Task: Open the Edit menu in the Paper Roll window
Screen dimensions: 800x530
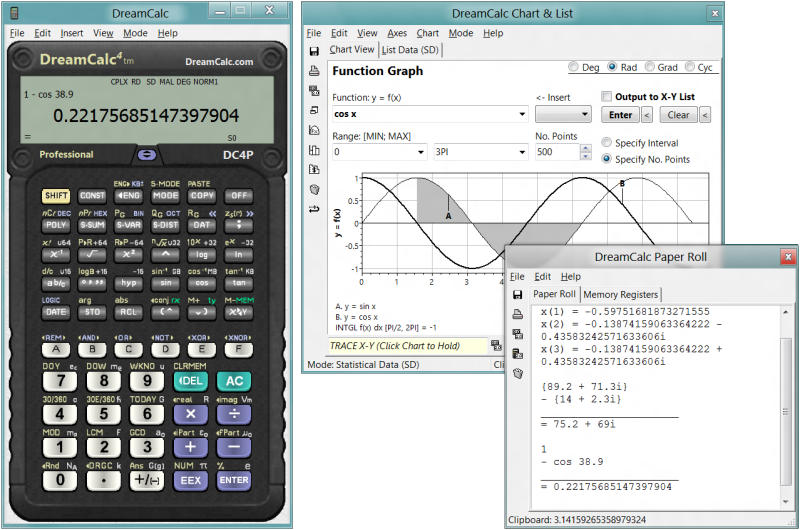Action: 542,276
